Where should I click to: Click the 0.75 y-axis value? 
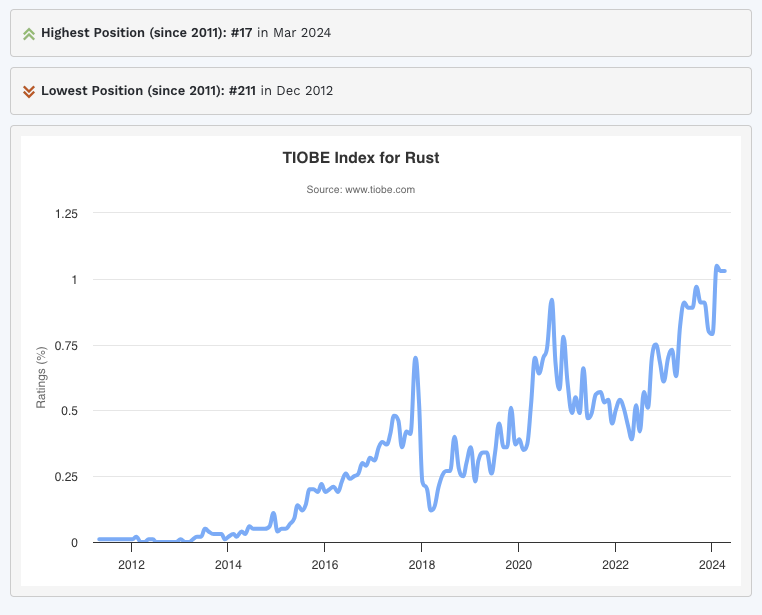tap(66, 346)
